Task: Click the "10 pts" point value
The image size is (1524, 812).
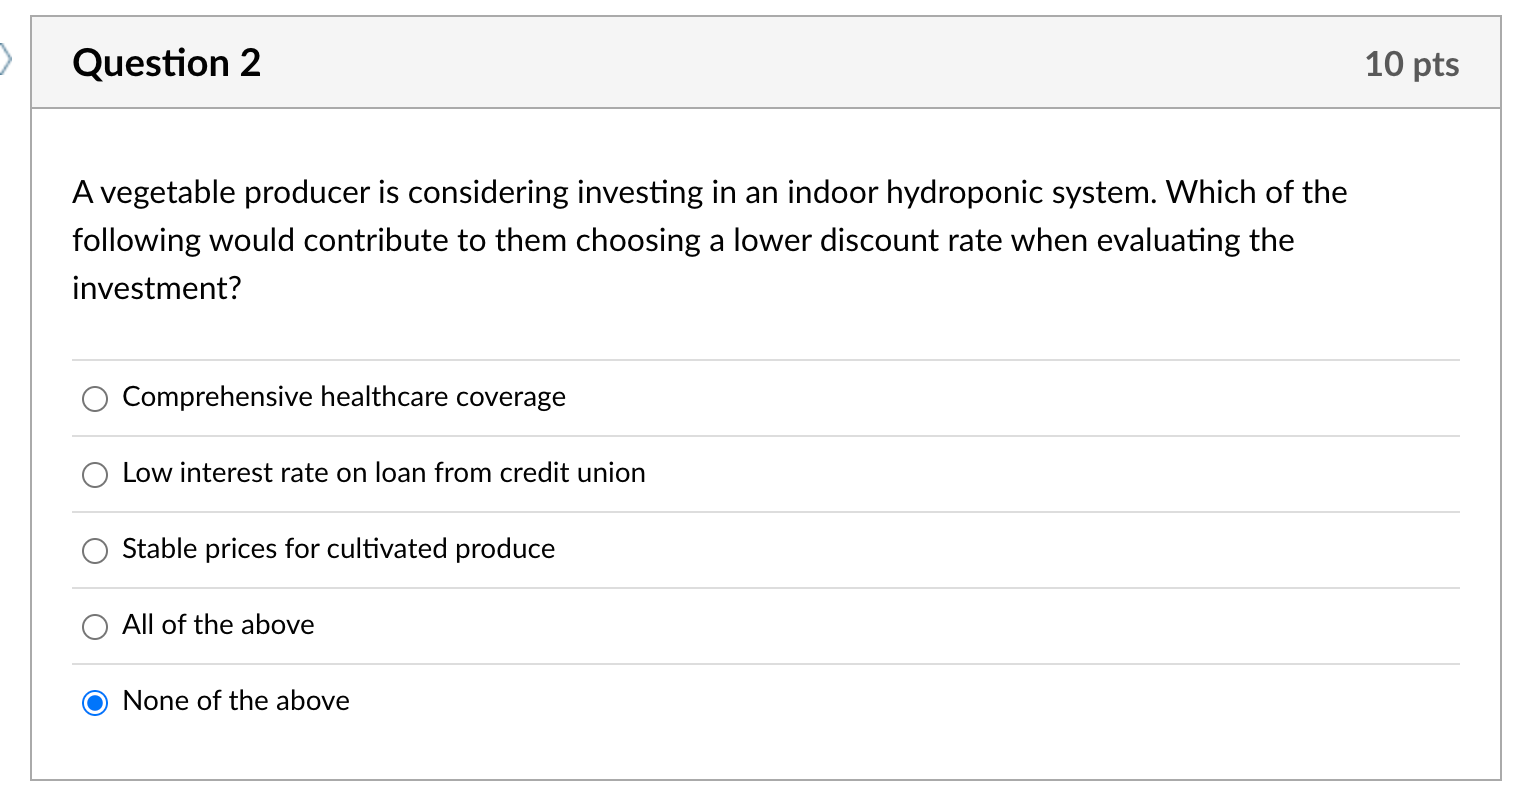Action: (1411, 64)
